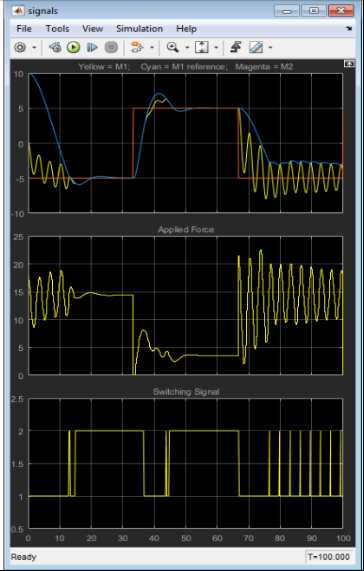Click the 'Applied Force' plot title

click(x=186, y=230)
